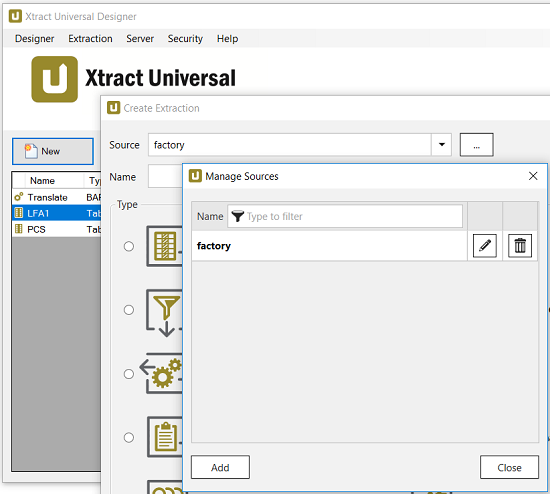
Task: Click the table icon of PCS row
Action: tap(19, 229)
